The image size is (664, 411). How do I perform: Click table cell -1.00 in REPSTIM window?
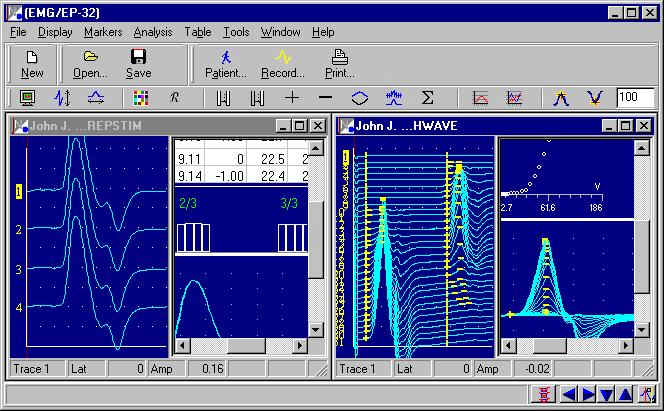point(226,176)
